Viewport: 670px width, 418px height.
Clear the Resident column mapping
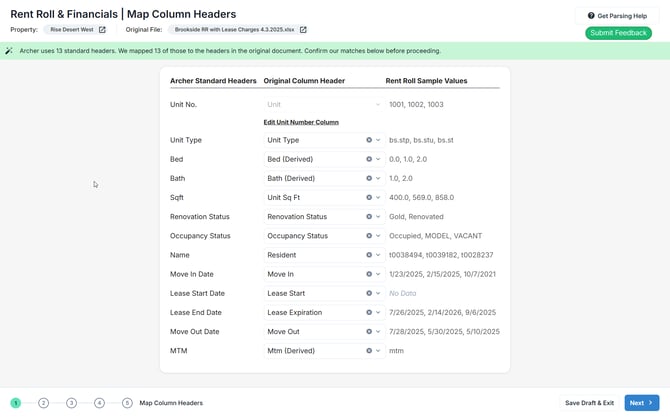click(x=369, y=255)
